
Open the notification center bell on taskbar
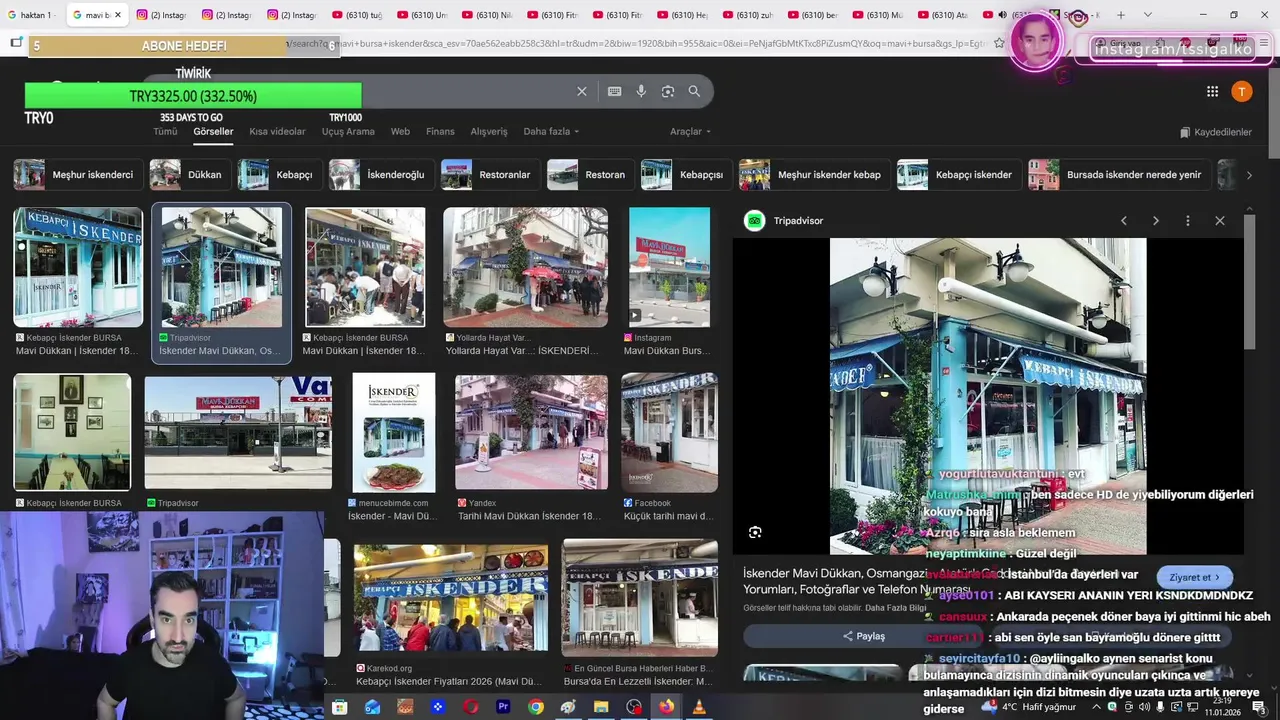click(x=1260, y=707)
